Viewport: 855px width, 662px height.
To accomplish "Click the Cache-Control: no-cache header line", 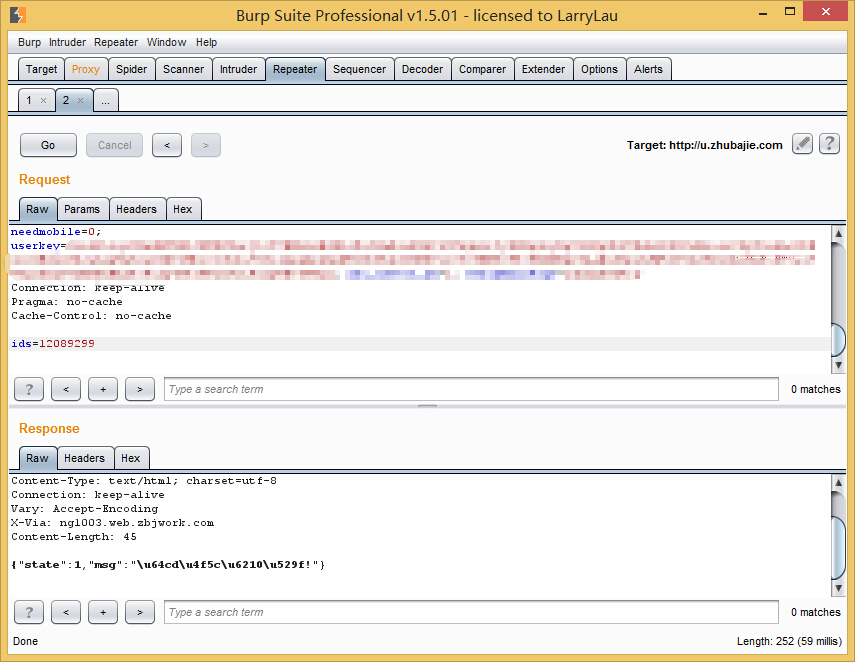I will [x=91, y=316].
